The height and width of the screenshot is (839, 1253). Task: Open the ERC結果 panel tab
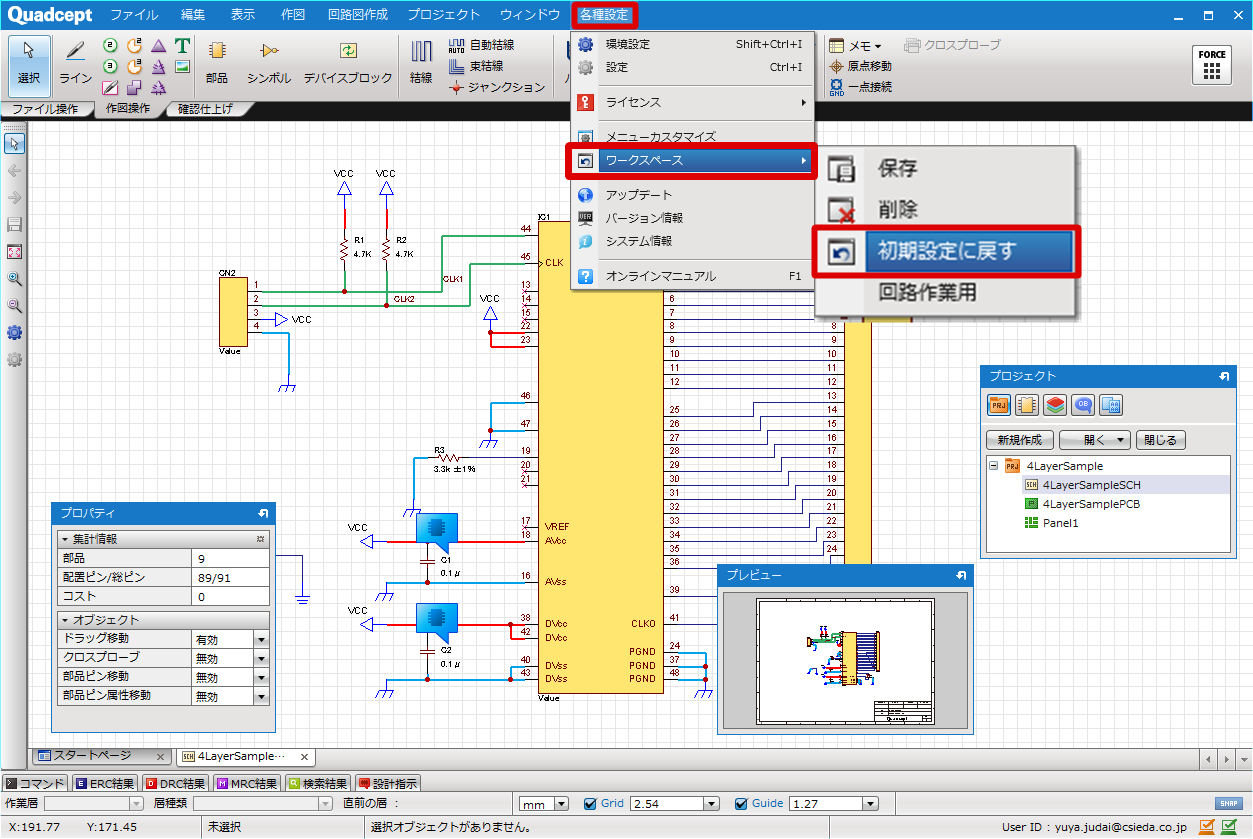(104, 784)
